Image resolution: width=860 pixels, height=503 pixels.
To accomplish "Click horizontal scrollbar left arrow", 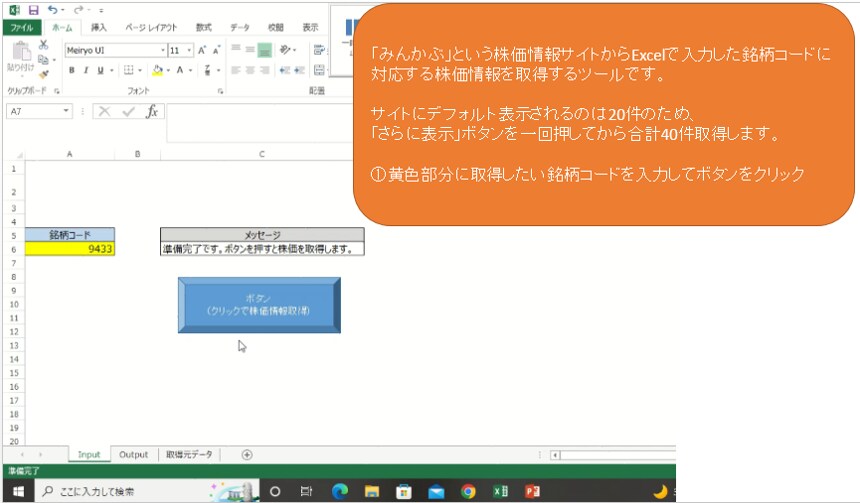I will coord(555,455).
